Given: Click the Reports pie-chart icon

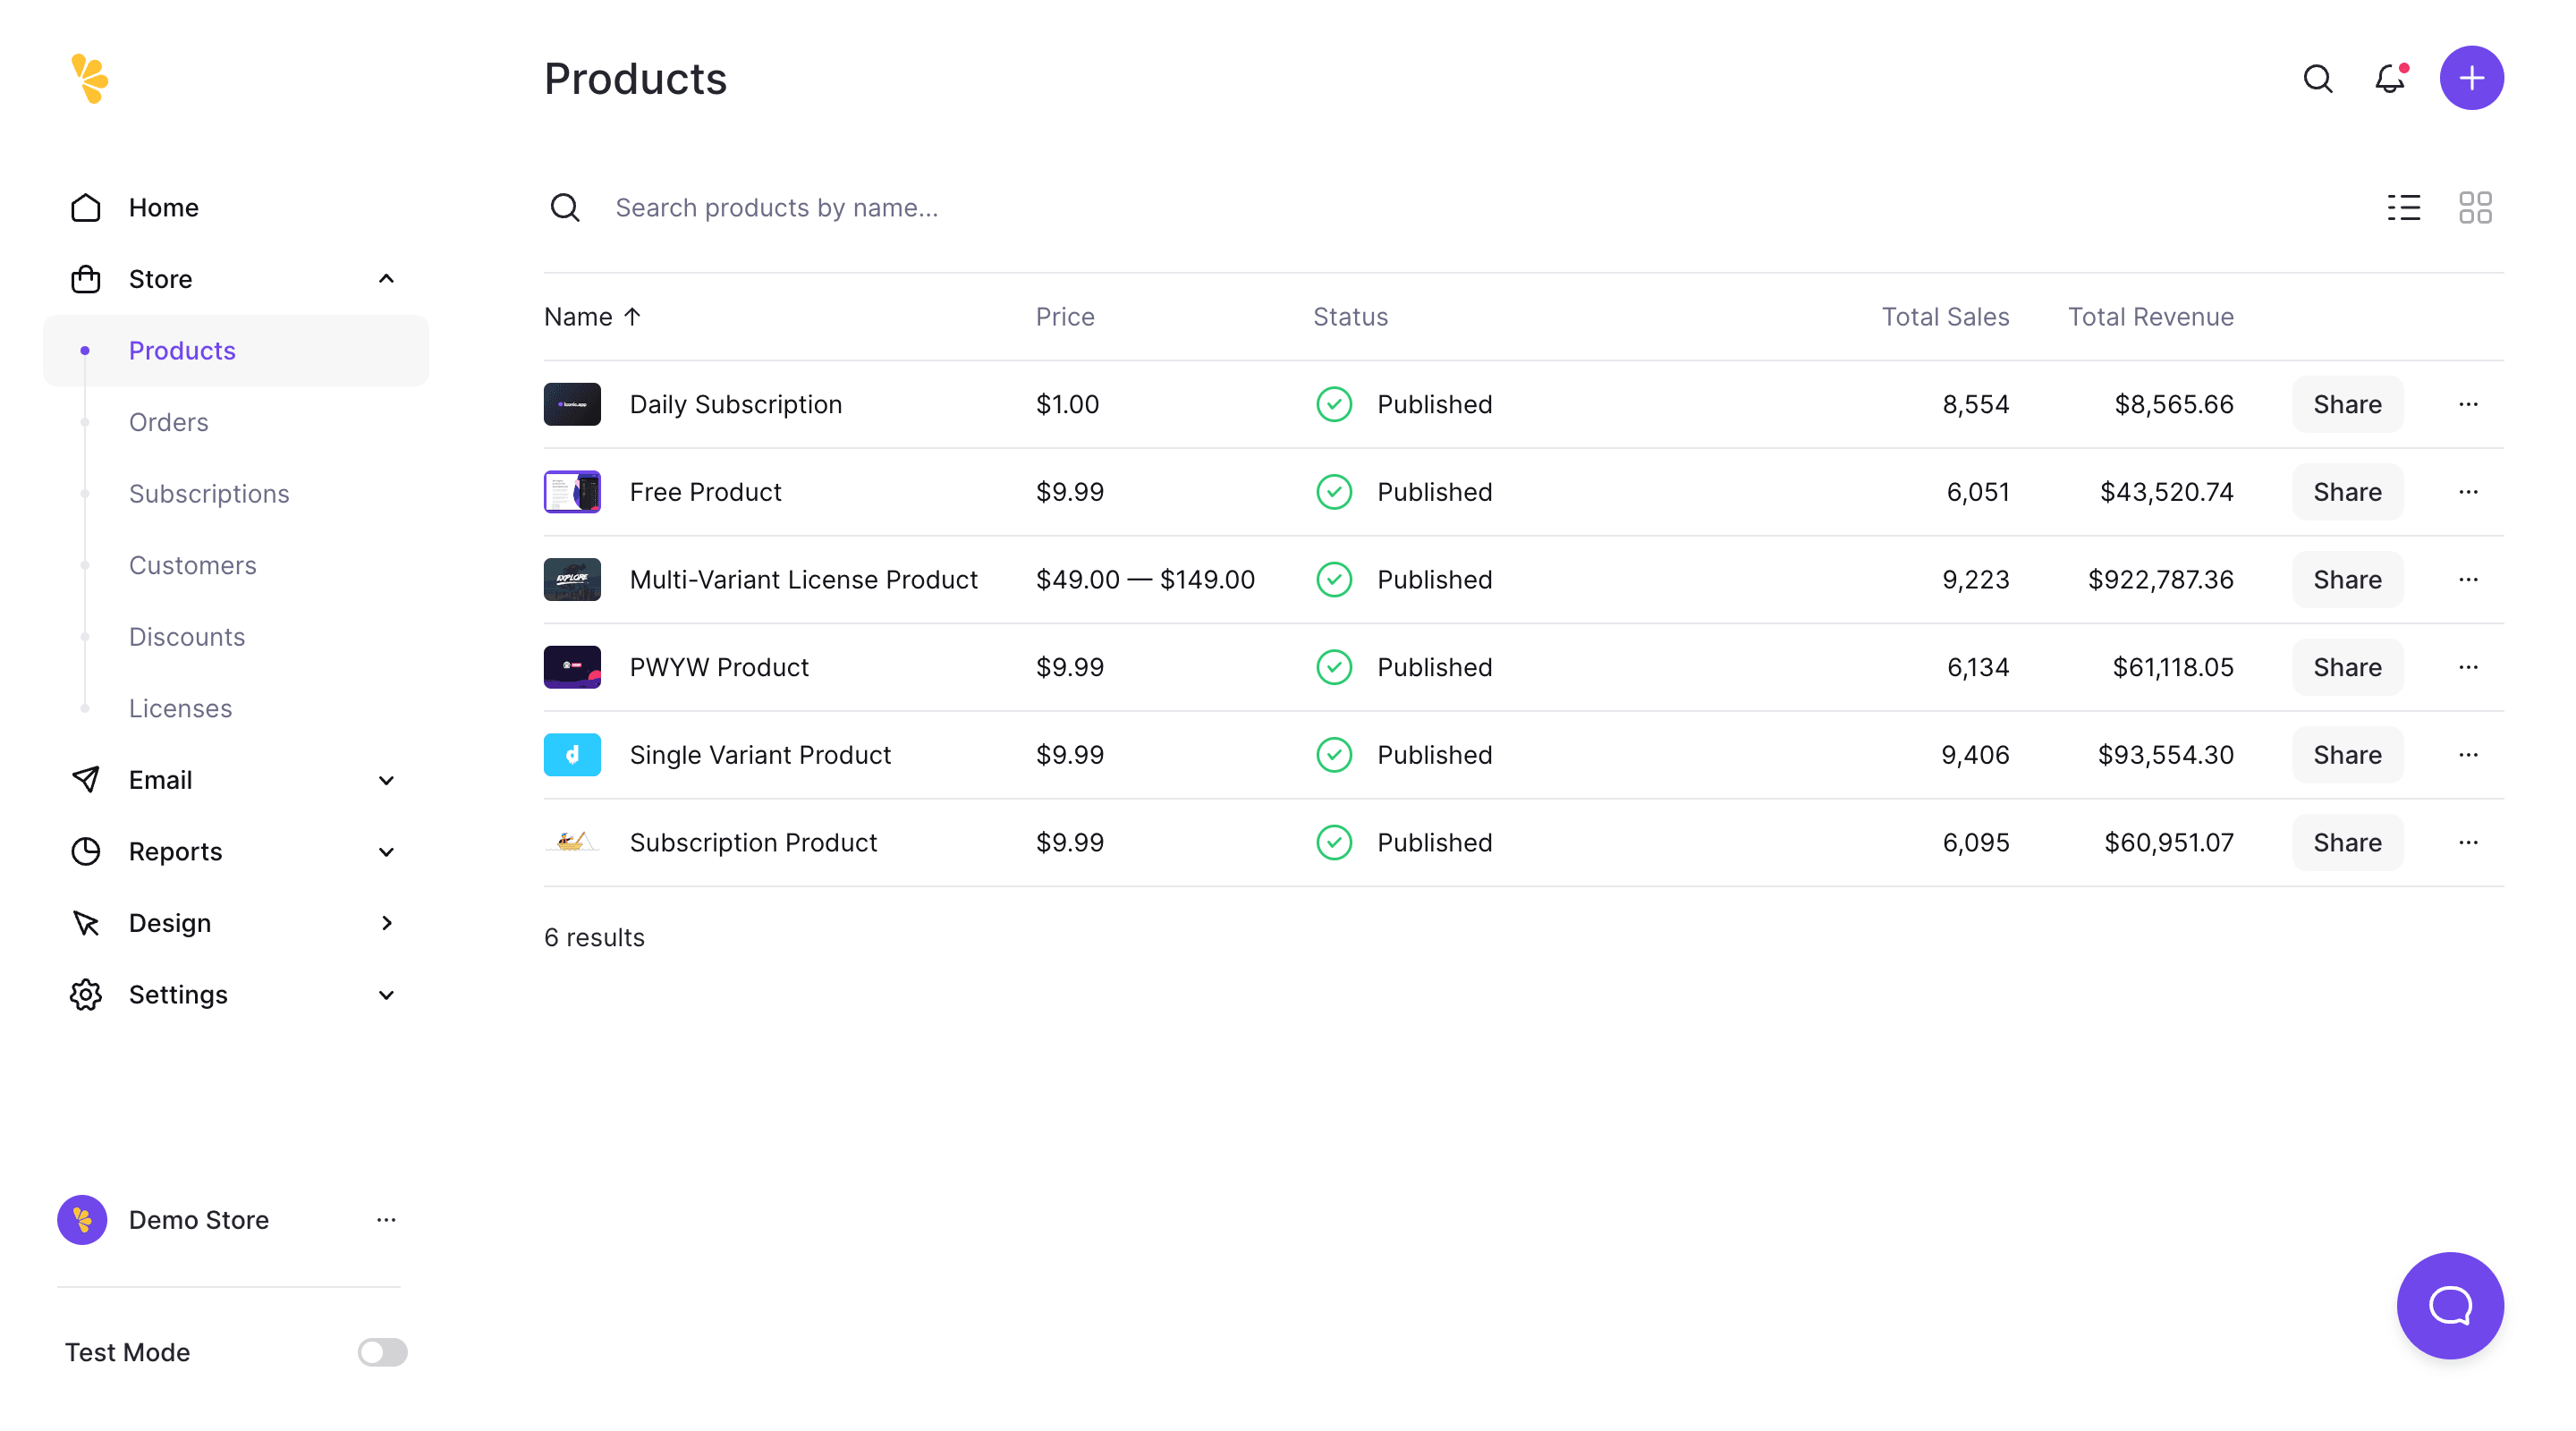Looking at the screenshot, I should 86,851.
